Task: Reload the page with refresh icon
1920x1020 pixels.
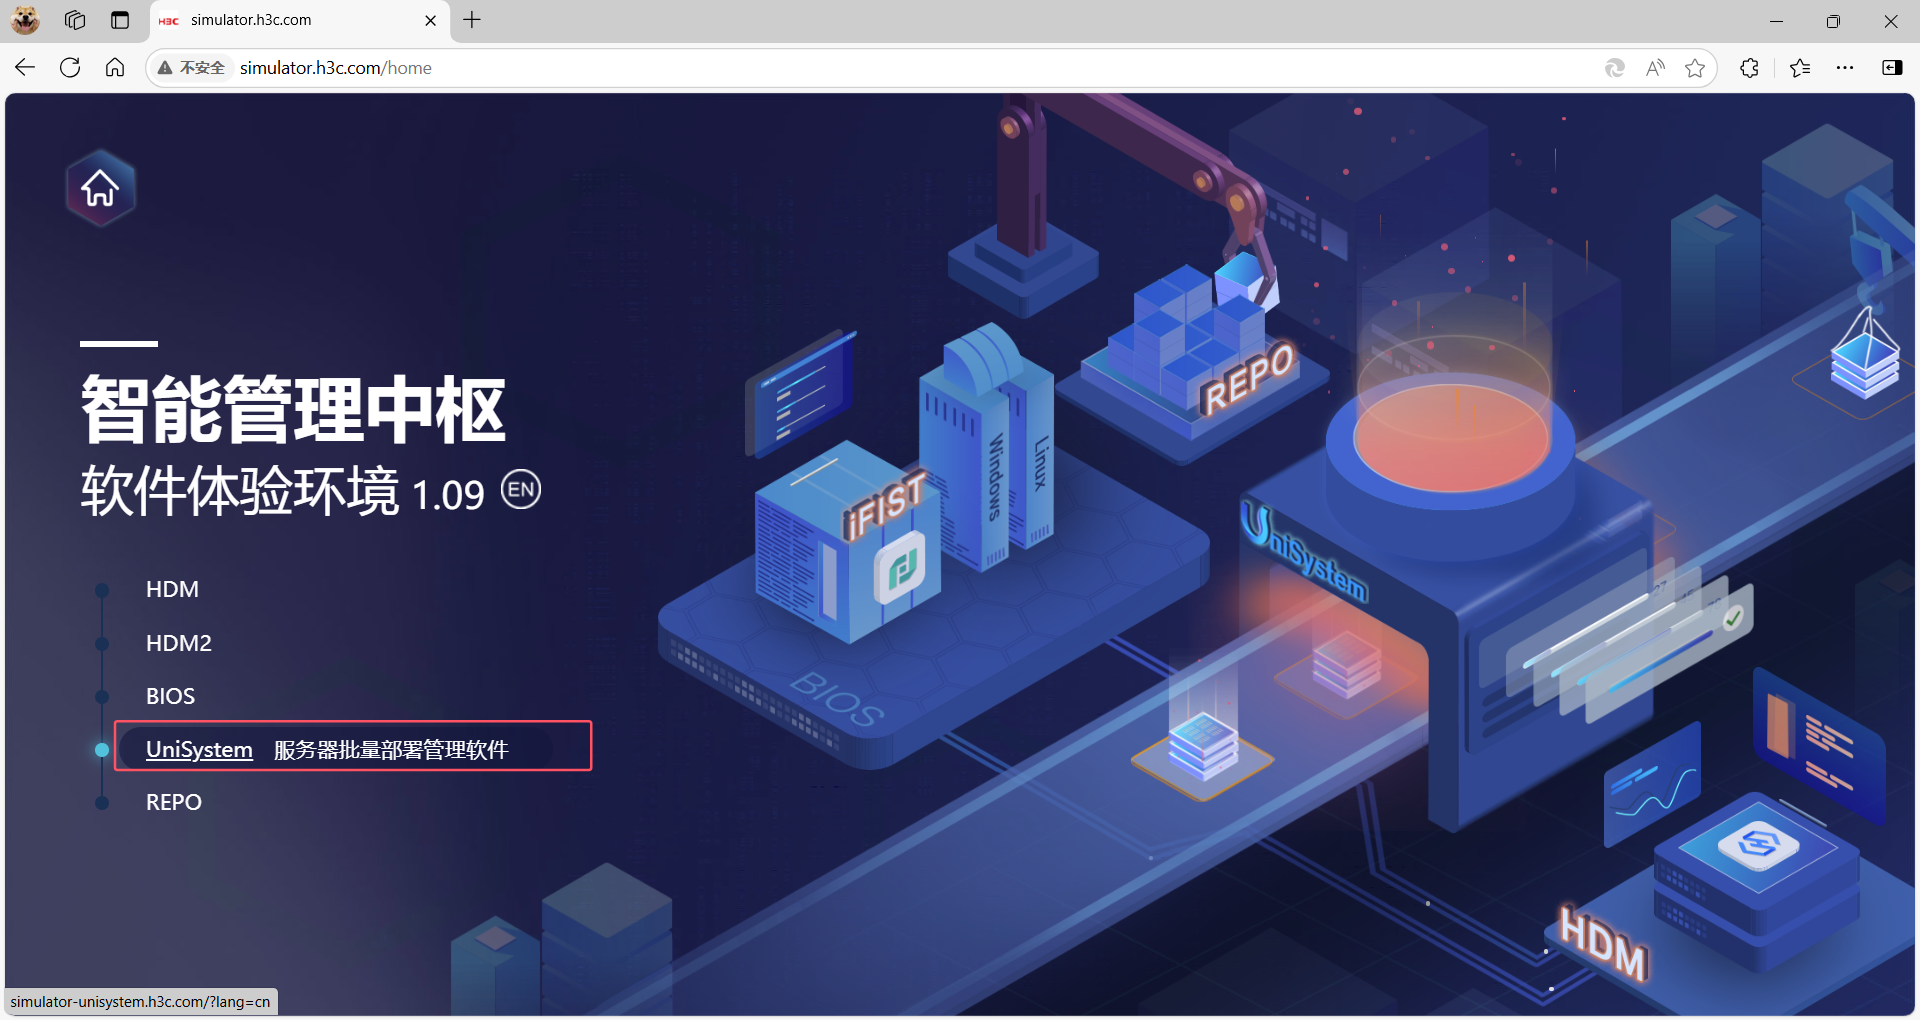Action: [x=70, y=68]
